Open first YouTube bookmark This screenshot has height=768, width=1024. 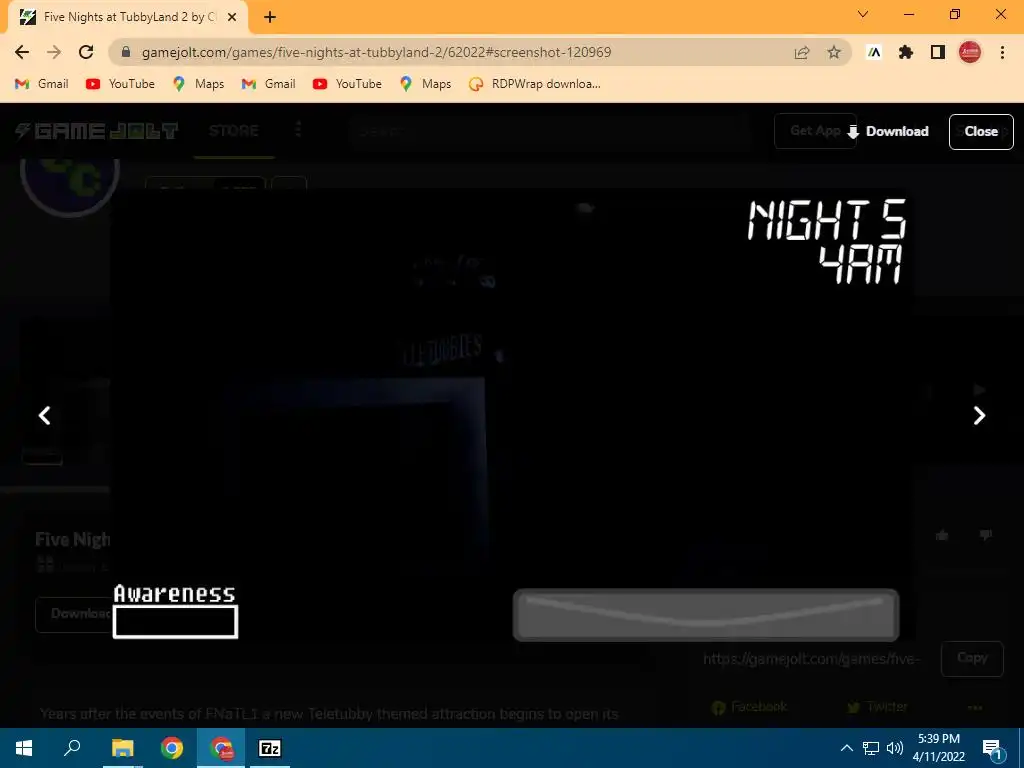(x=120, y=84)
